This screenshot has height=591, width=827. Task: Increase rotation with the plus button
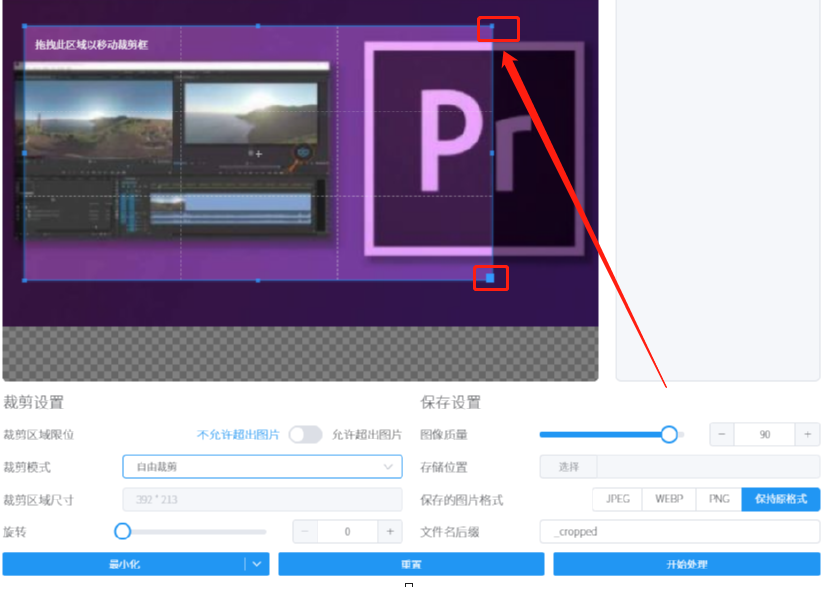coord(390,531)
